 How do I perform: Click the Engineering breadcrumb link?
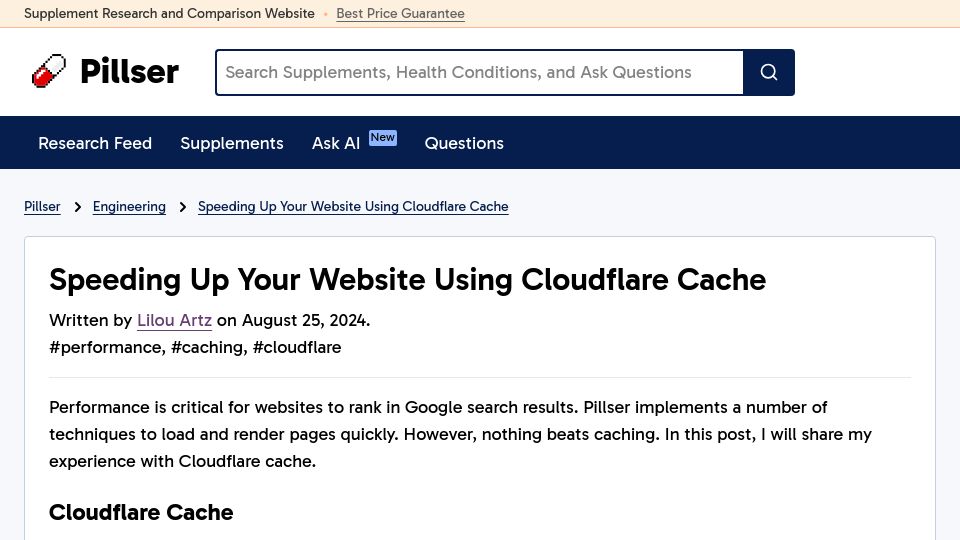[x=129, y=206]
